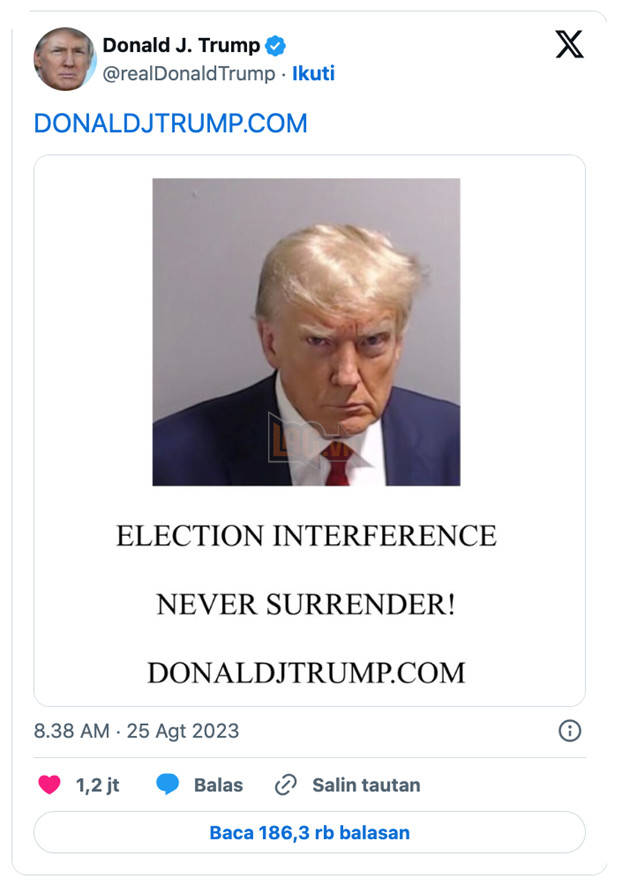Viewport: 630px width, 886px height.
Task: Click the 1,2 jt like count
Action: (98, 785)
